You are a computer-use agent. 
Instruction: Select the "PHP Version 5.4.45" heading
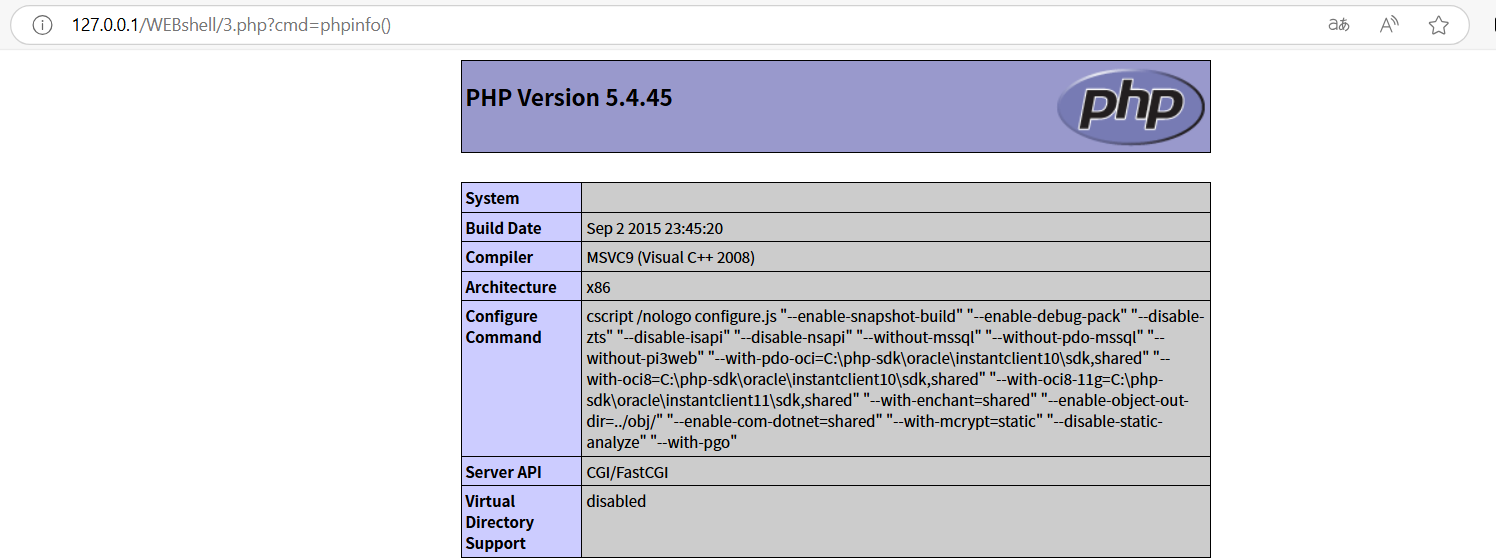569,98
